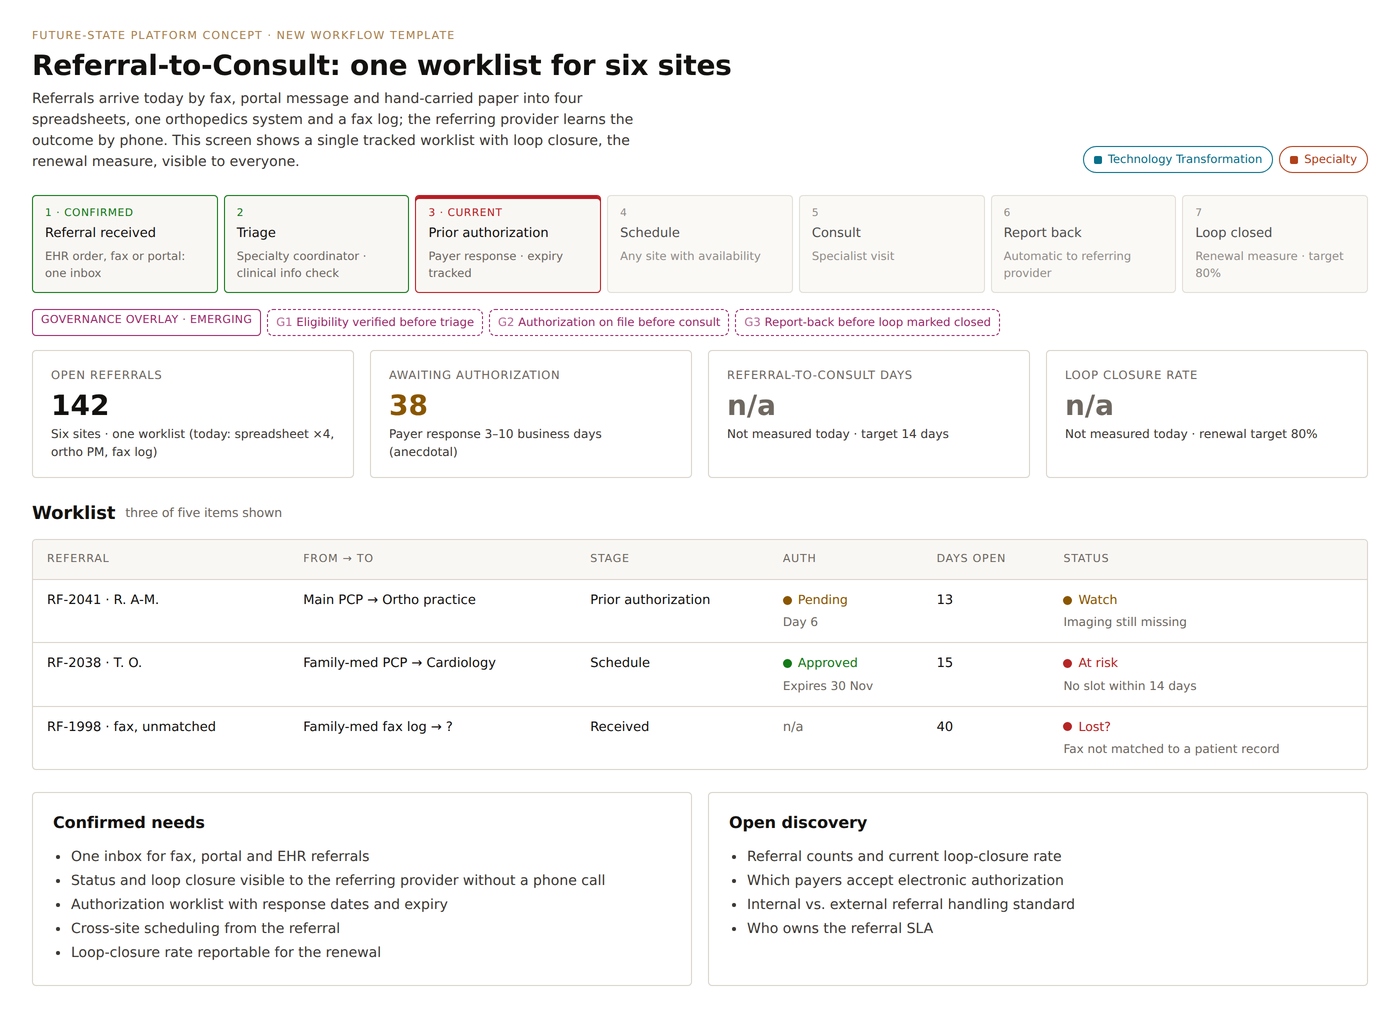This screenshot has height=1014, width=1400.
Task: Click the STAGE column header
Action: [610, 559]
